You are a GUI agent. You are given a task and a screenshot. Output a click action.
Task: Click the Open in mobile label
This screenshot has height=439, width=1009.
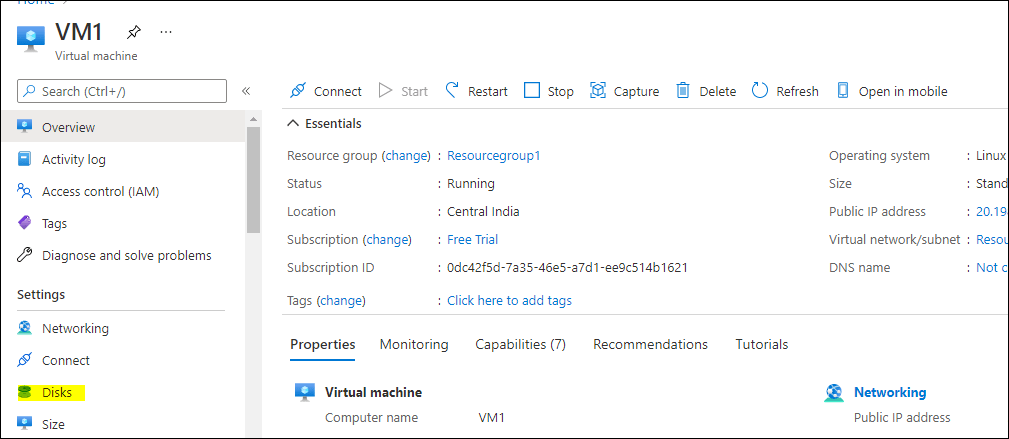coord(903,91)
